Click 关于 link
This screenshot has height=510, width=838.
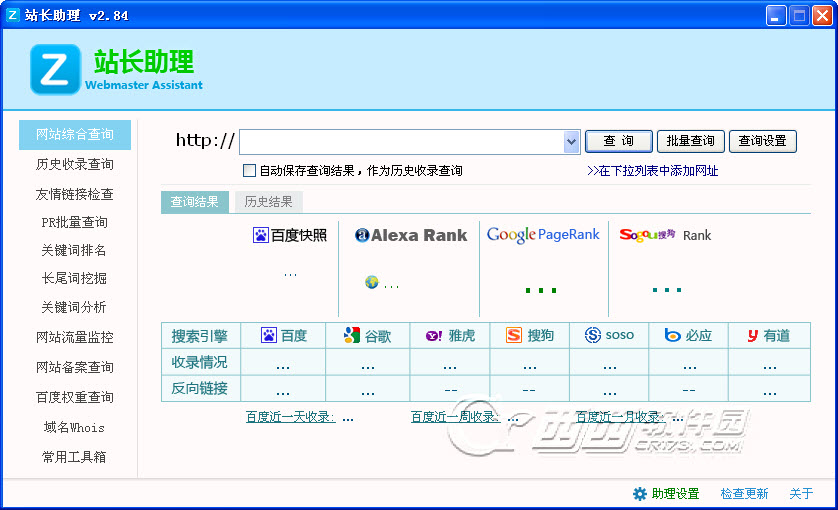[802, 493]
